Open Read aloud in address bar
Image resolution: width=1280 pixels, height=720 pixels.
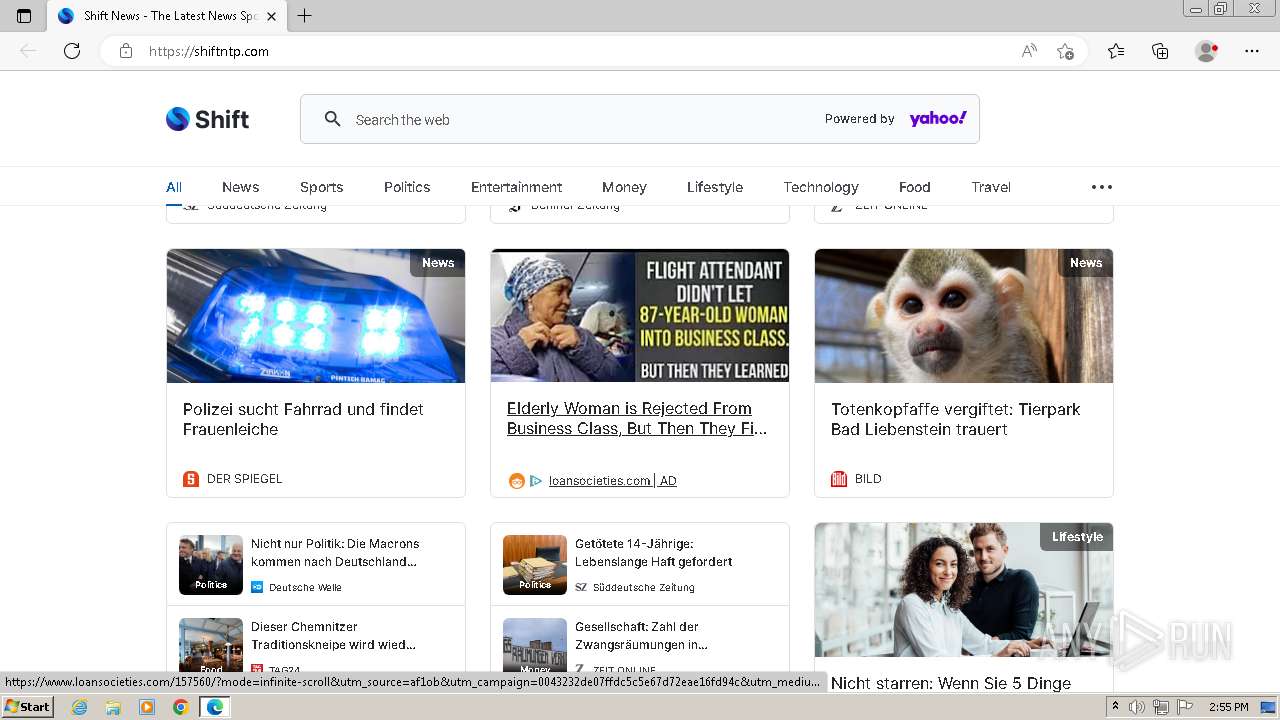pos(1029,51)
